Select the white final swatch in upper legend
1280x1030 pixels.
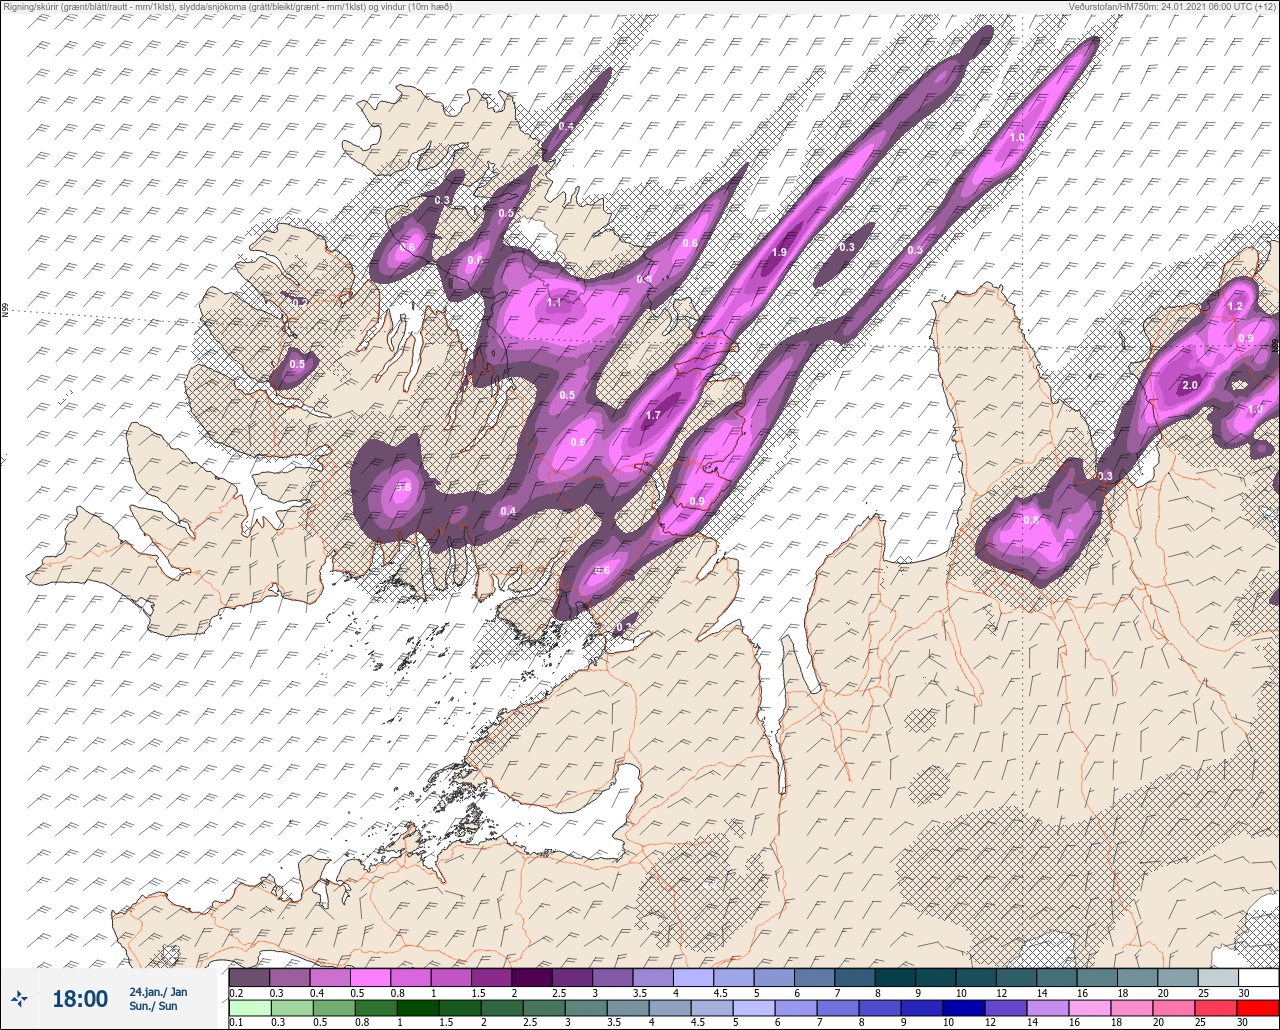(1258, 977)
